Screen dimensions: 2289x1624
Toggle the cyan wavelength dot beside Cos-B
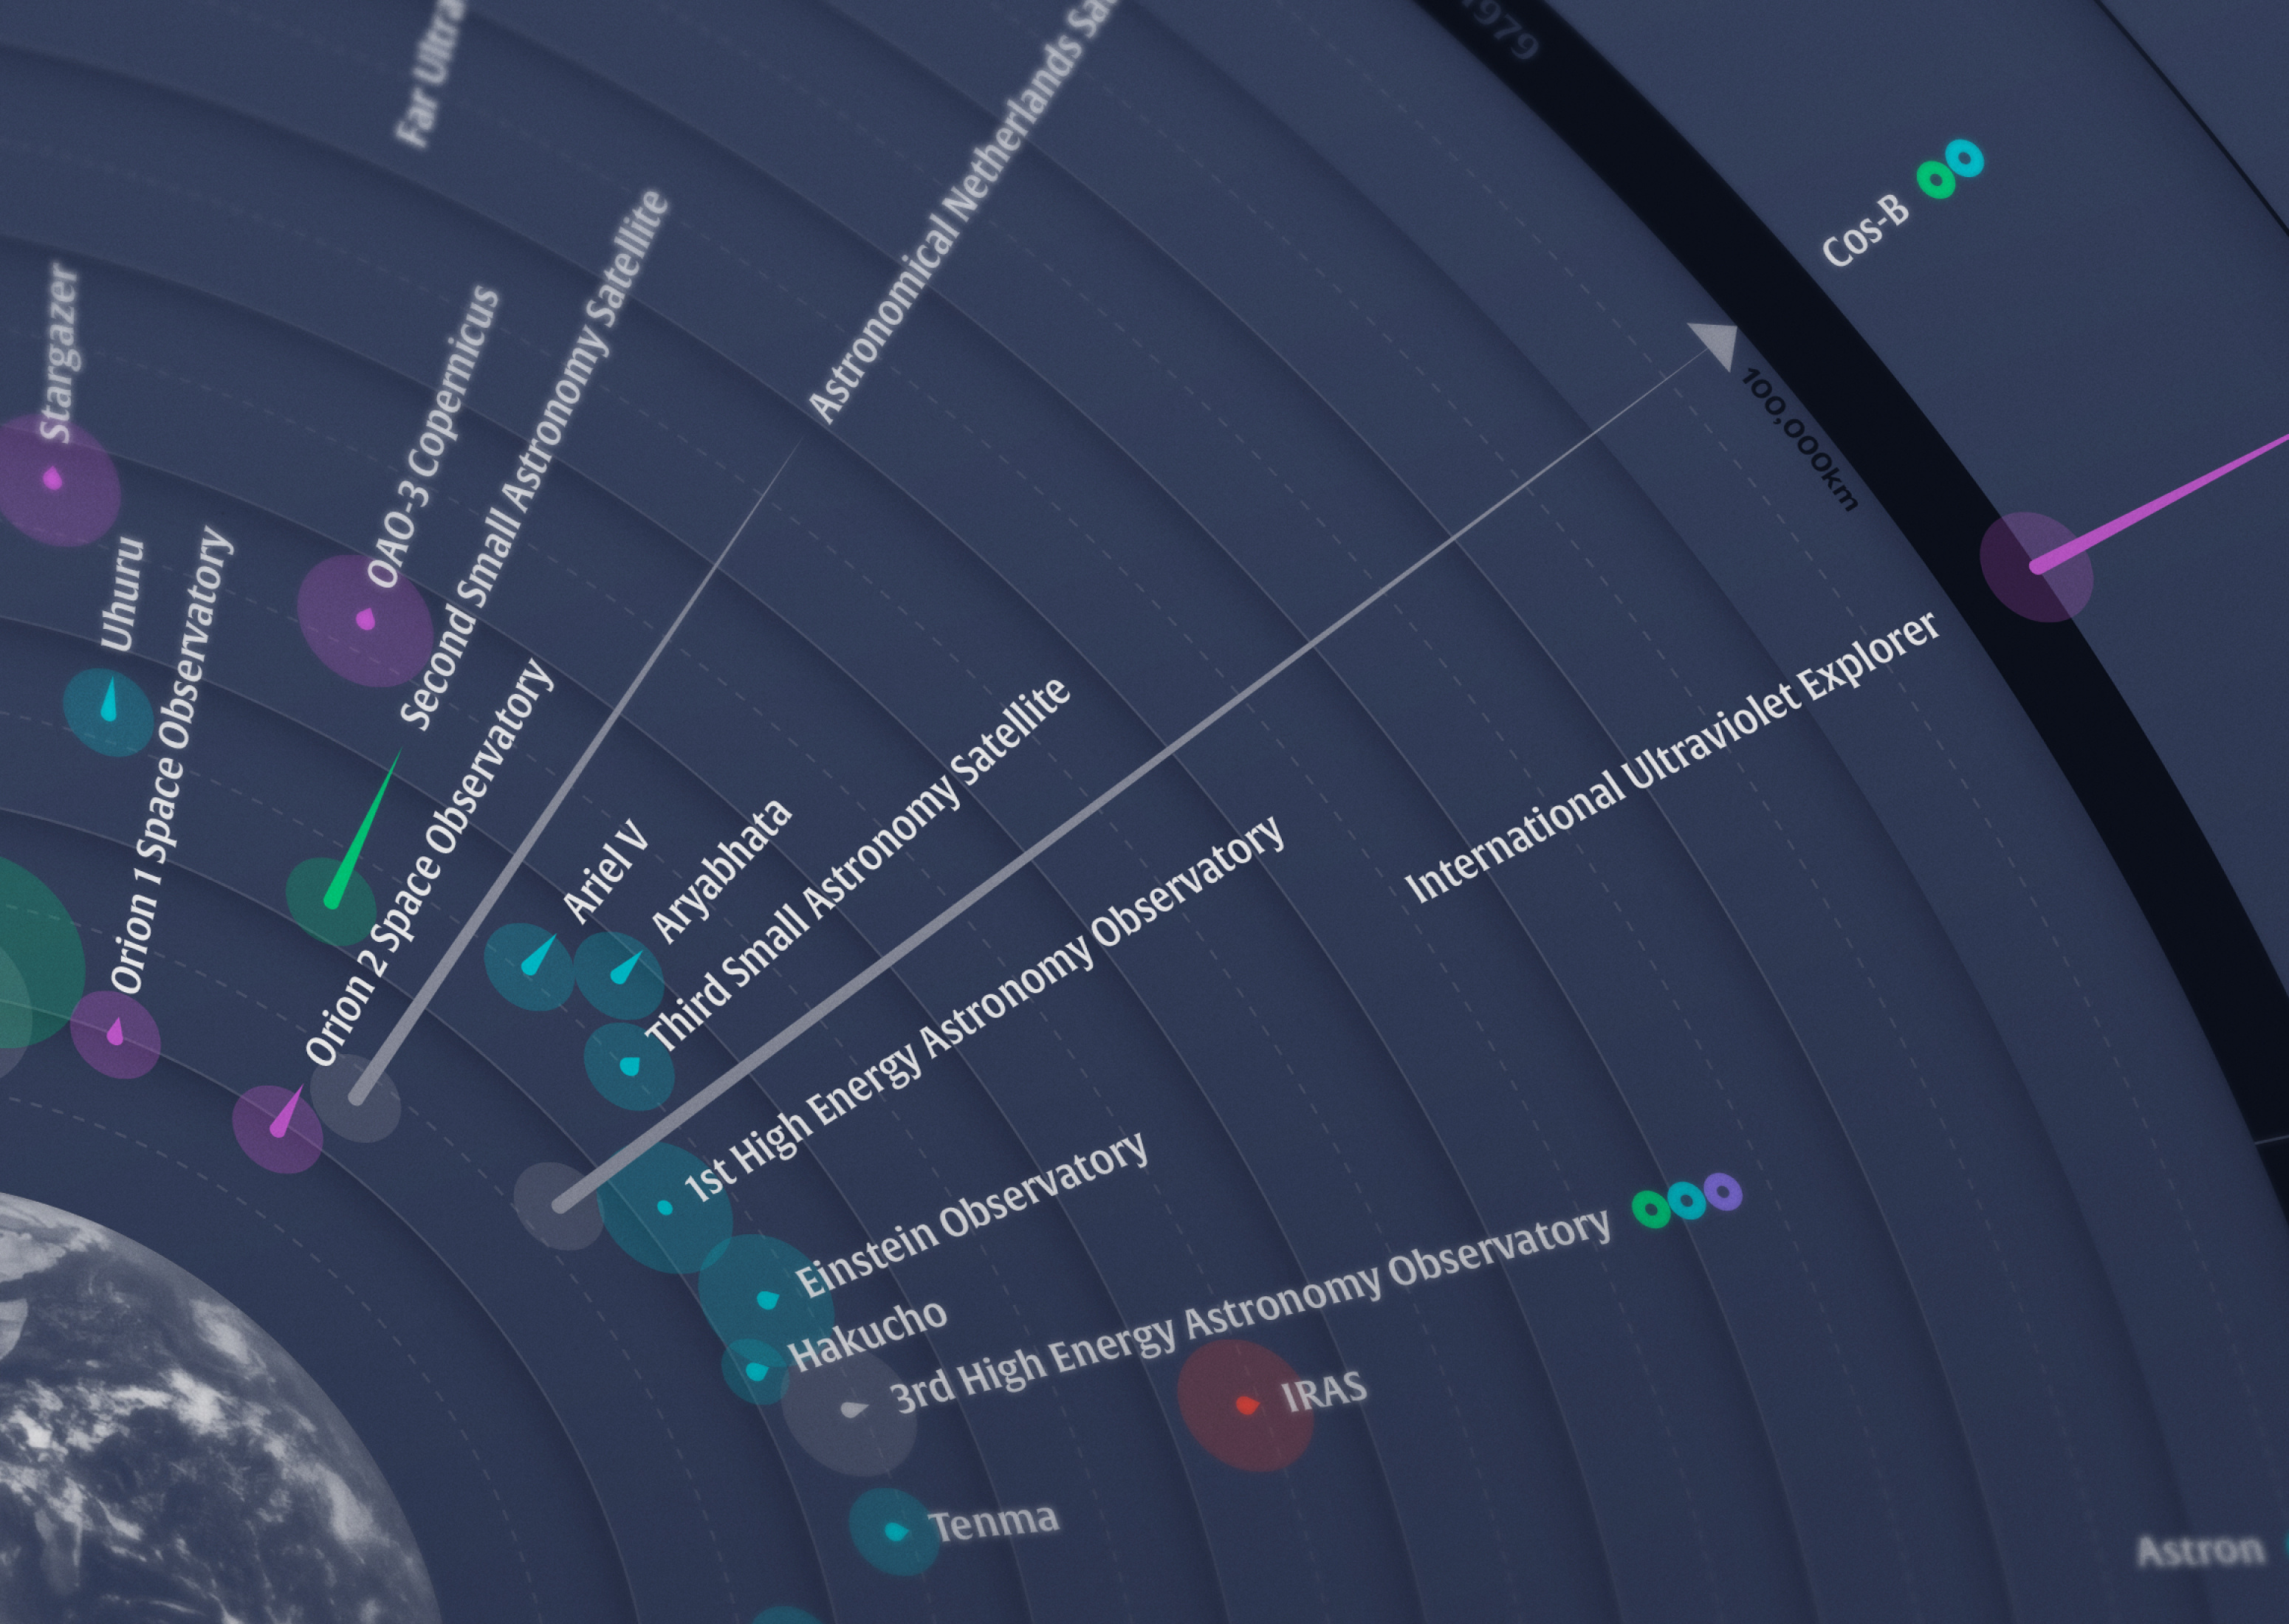pyautogui.click(x=1963, y=158)
